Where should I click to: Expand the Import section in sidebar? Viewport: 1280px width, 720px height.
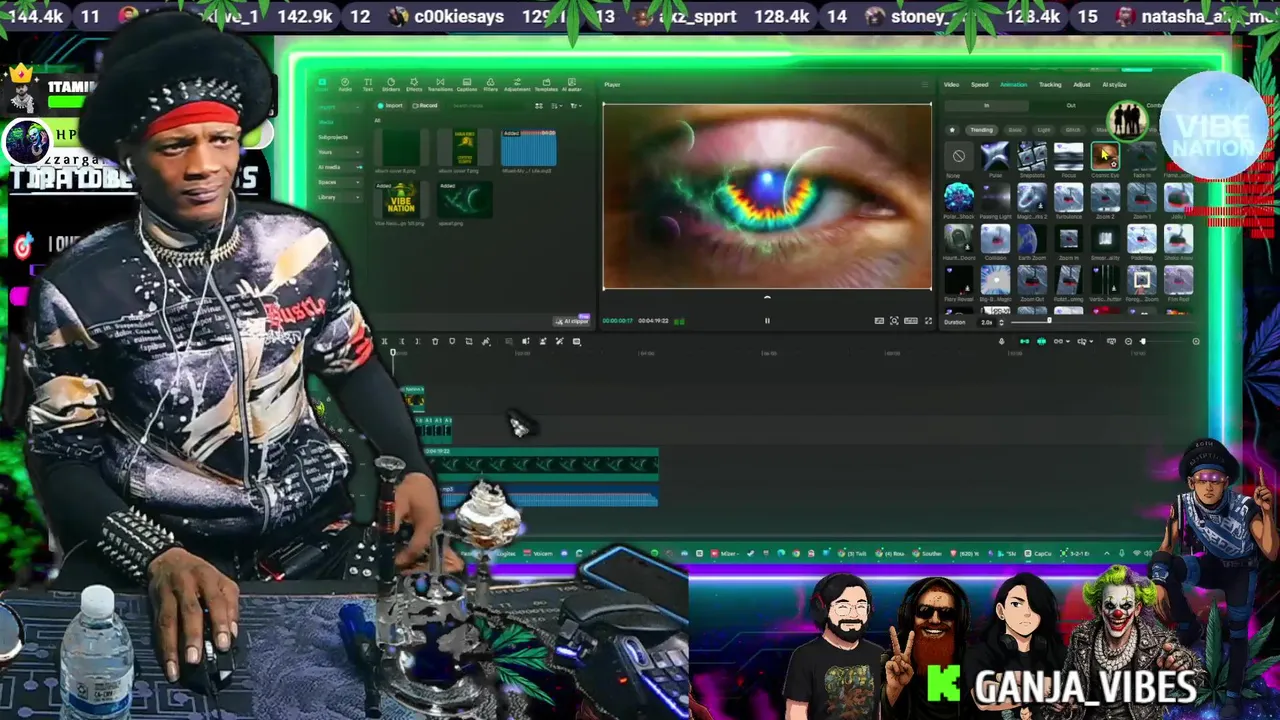(338, 107)
